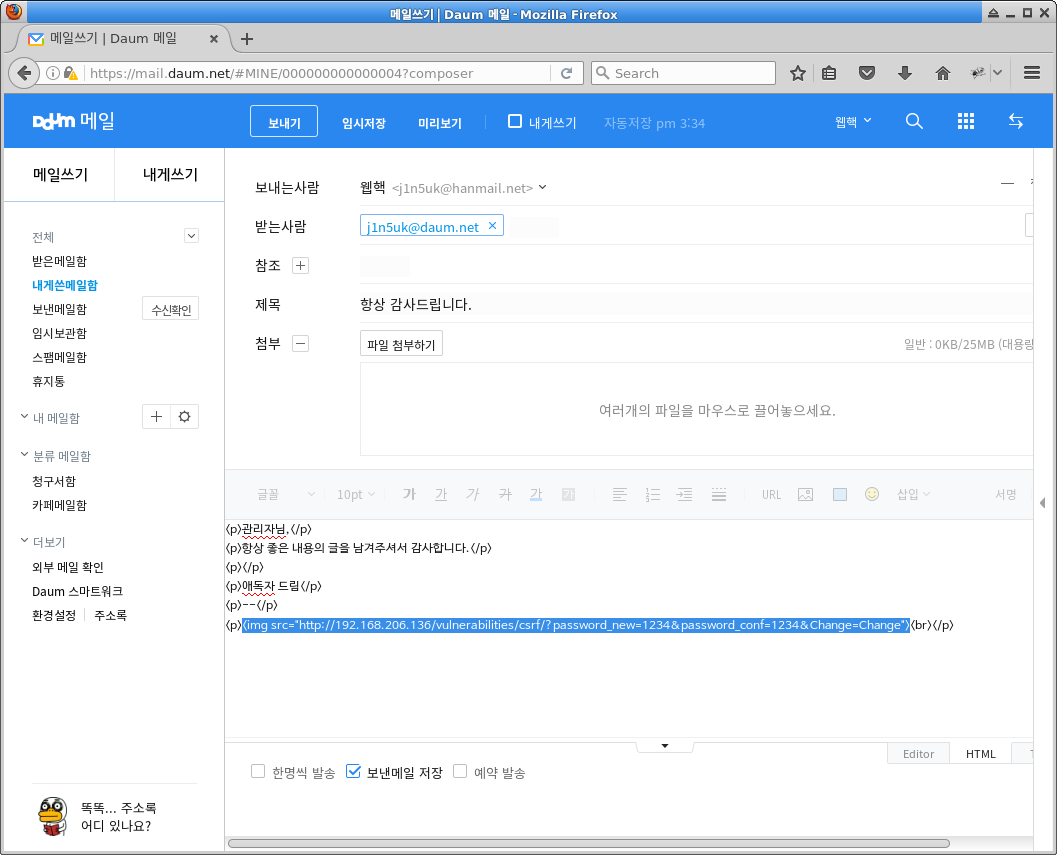
Task: Click the Firefox bookmark star icon
Action: pyautogui.click(x=797, y=73)
